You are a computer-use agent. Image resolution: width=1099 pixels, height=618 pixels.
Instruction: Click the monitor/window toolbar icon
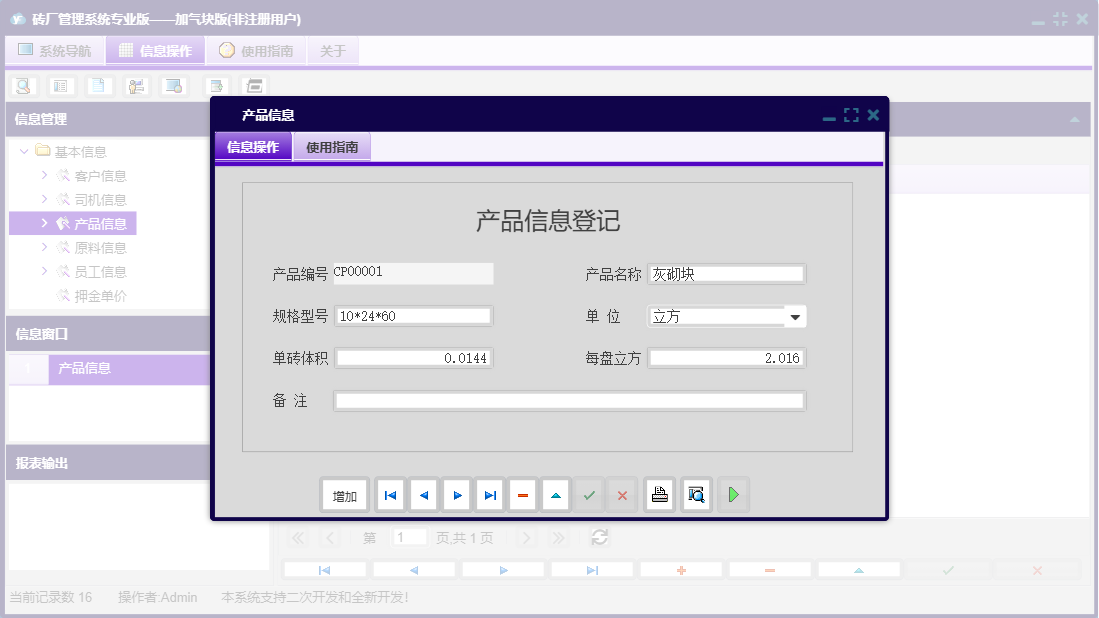173,86
